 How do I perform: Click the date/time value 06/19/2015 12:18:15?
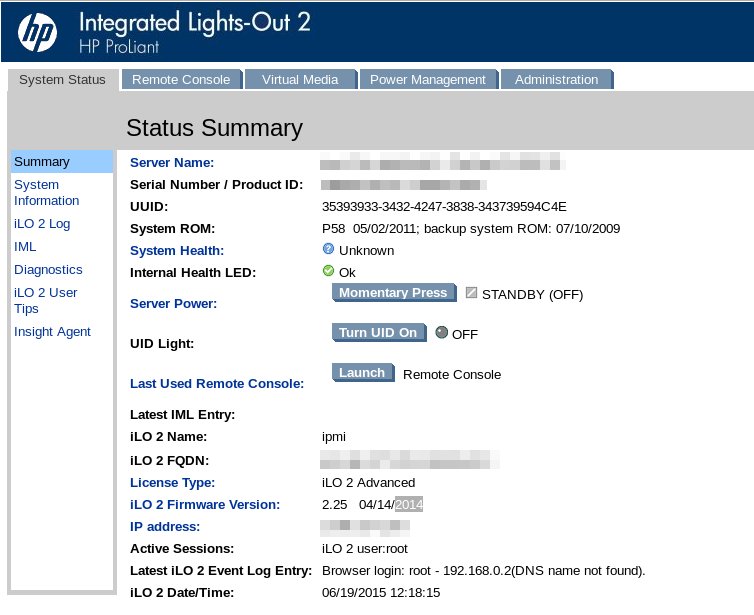click(x=381, y=593)
